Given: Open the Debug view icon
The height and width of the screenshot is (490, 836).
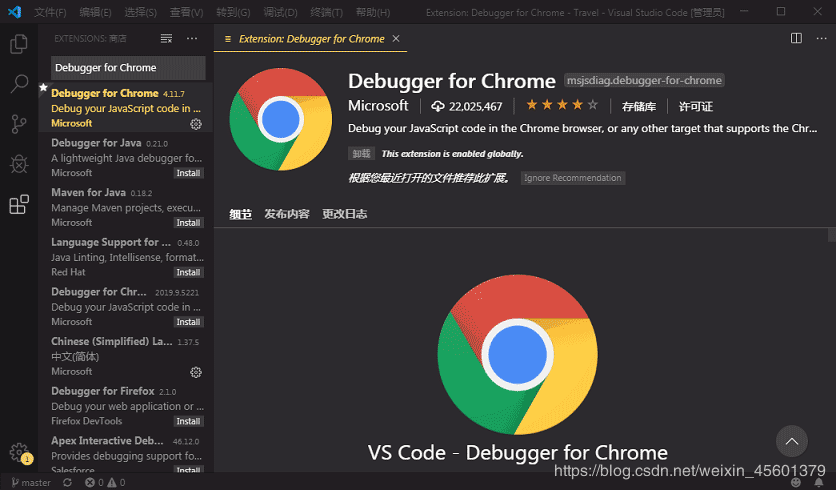Looking at the screenshot, I should [x=18, y=164].
